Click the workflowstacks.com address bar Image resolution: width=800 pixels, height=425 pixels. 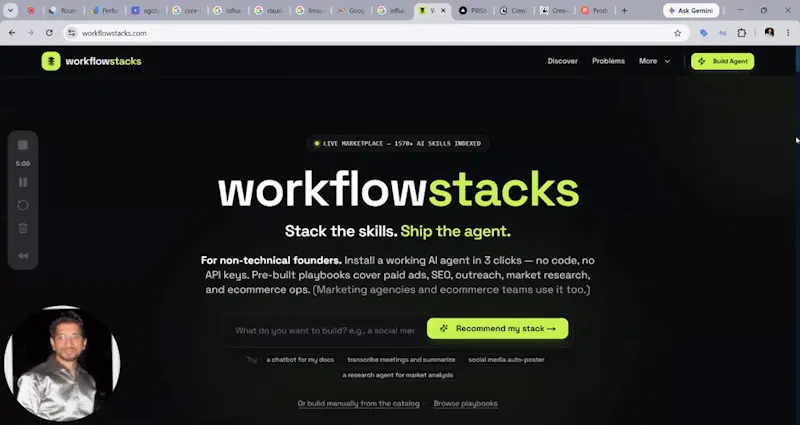[x=375, y=33]
